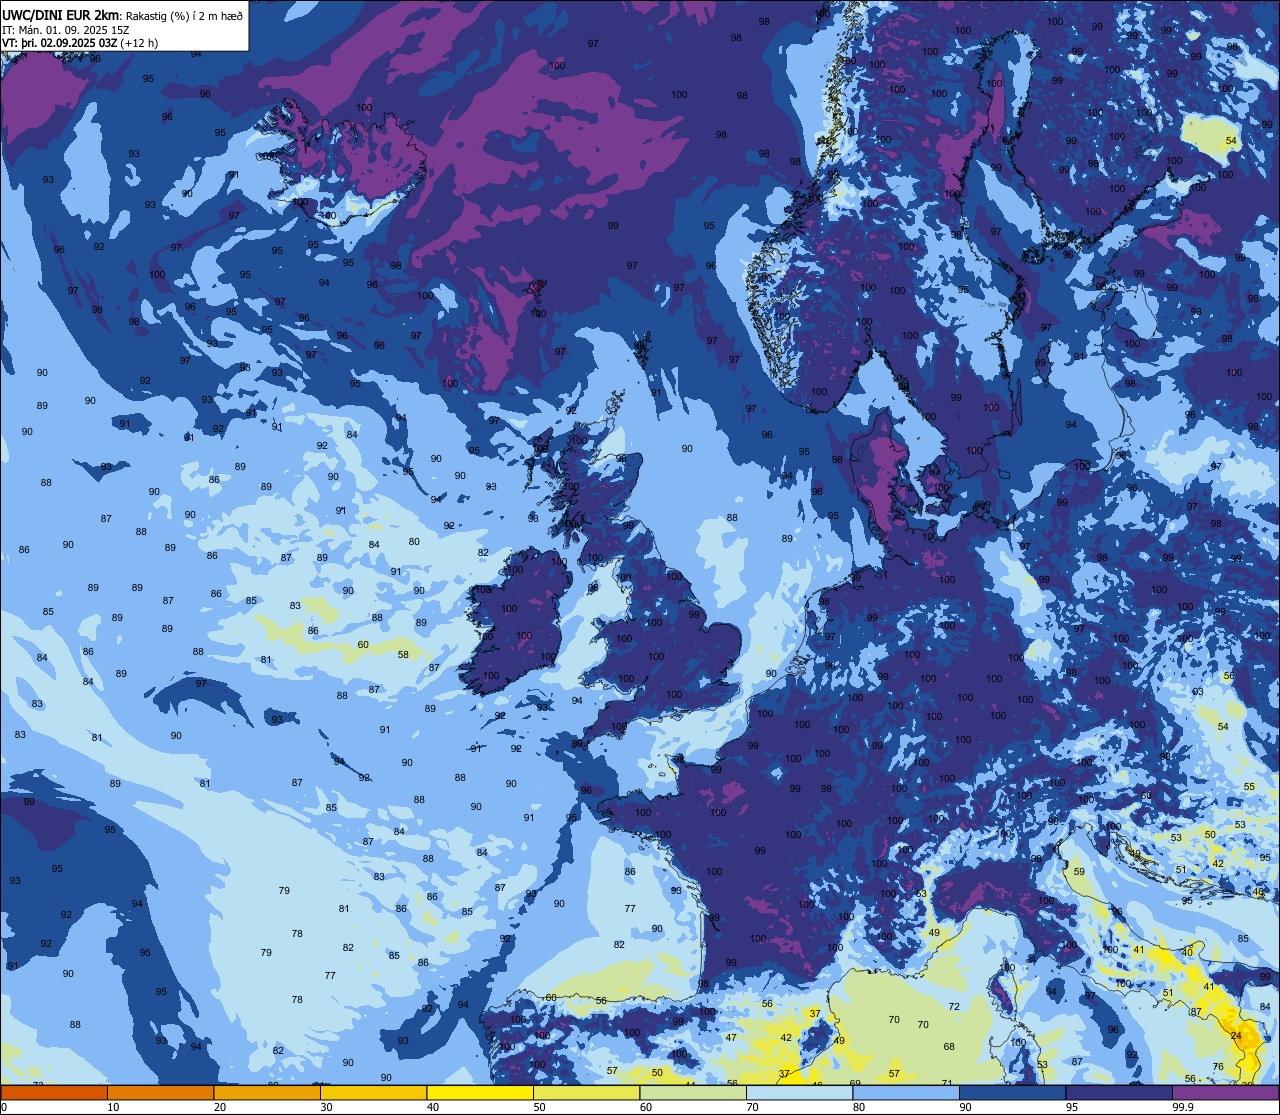Viewport: 1280px width, 1115px height.
Task: Click the pale green 60–70 legend swatch
Action: [x=693, y=1092]
